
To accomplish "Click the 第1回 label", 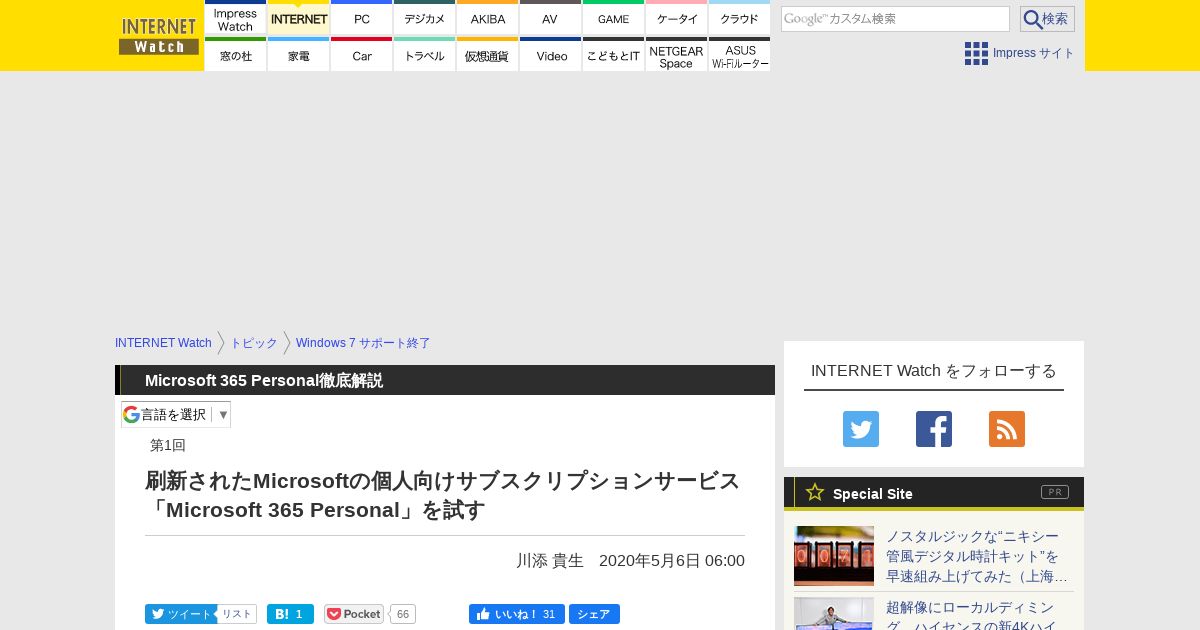I will [168, 445].
